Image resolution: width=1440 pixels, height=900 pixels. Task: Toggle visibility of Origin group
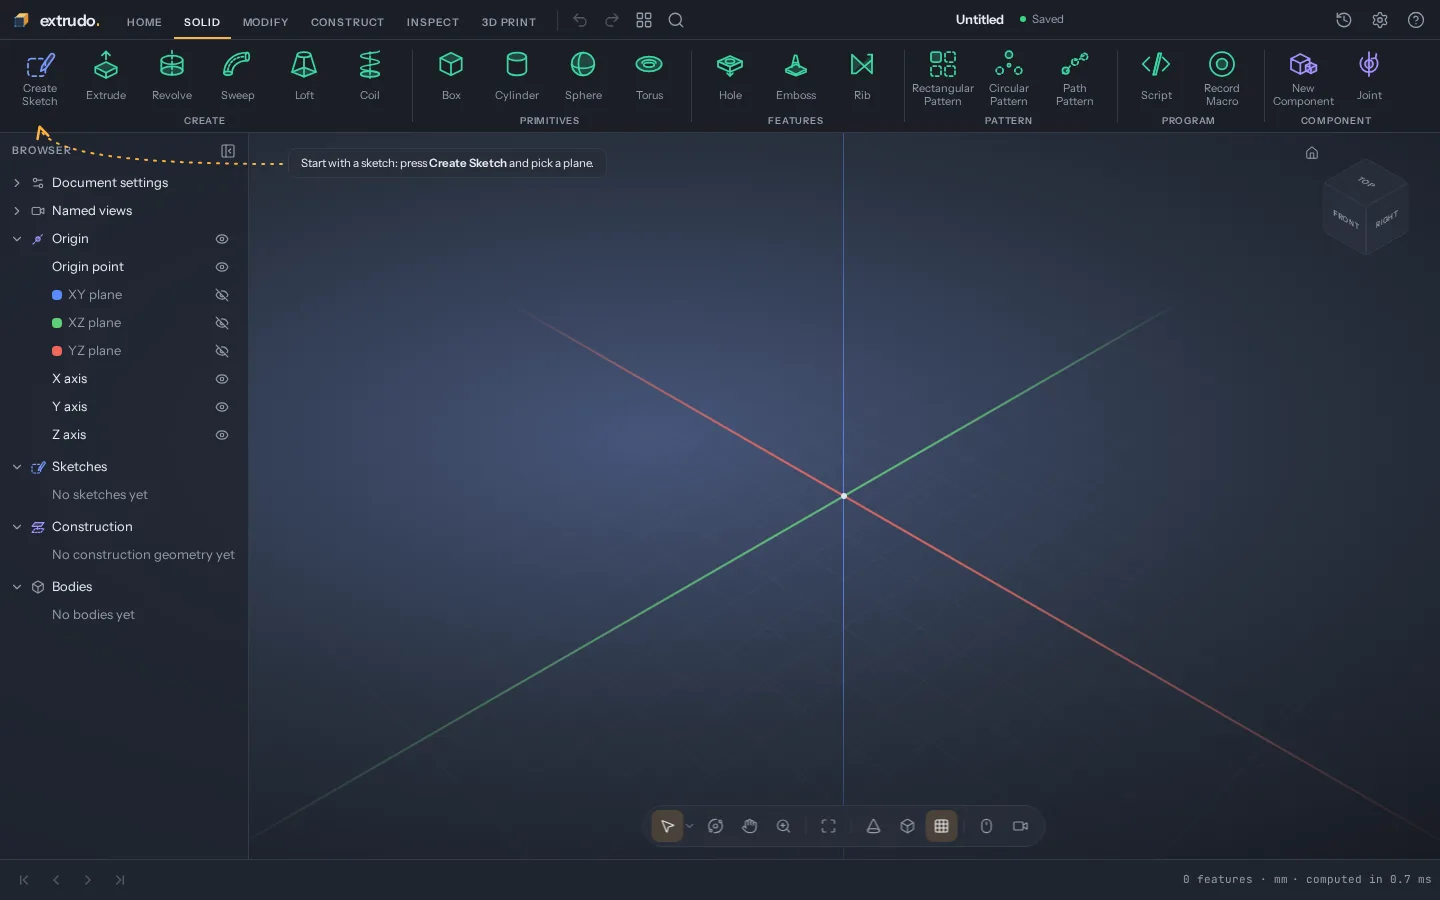click(222, 239)
